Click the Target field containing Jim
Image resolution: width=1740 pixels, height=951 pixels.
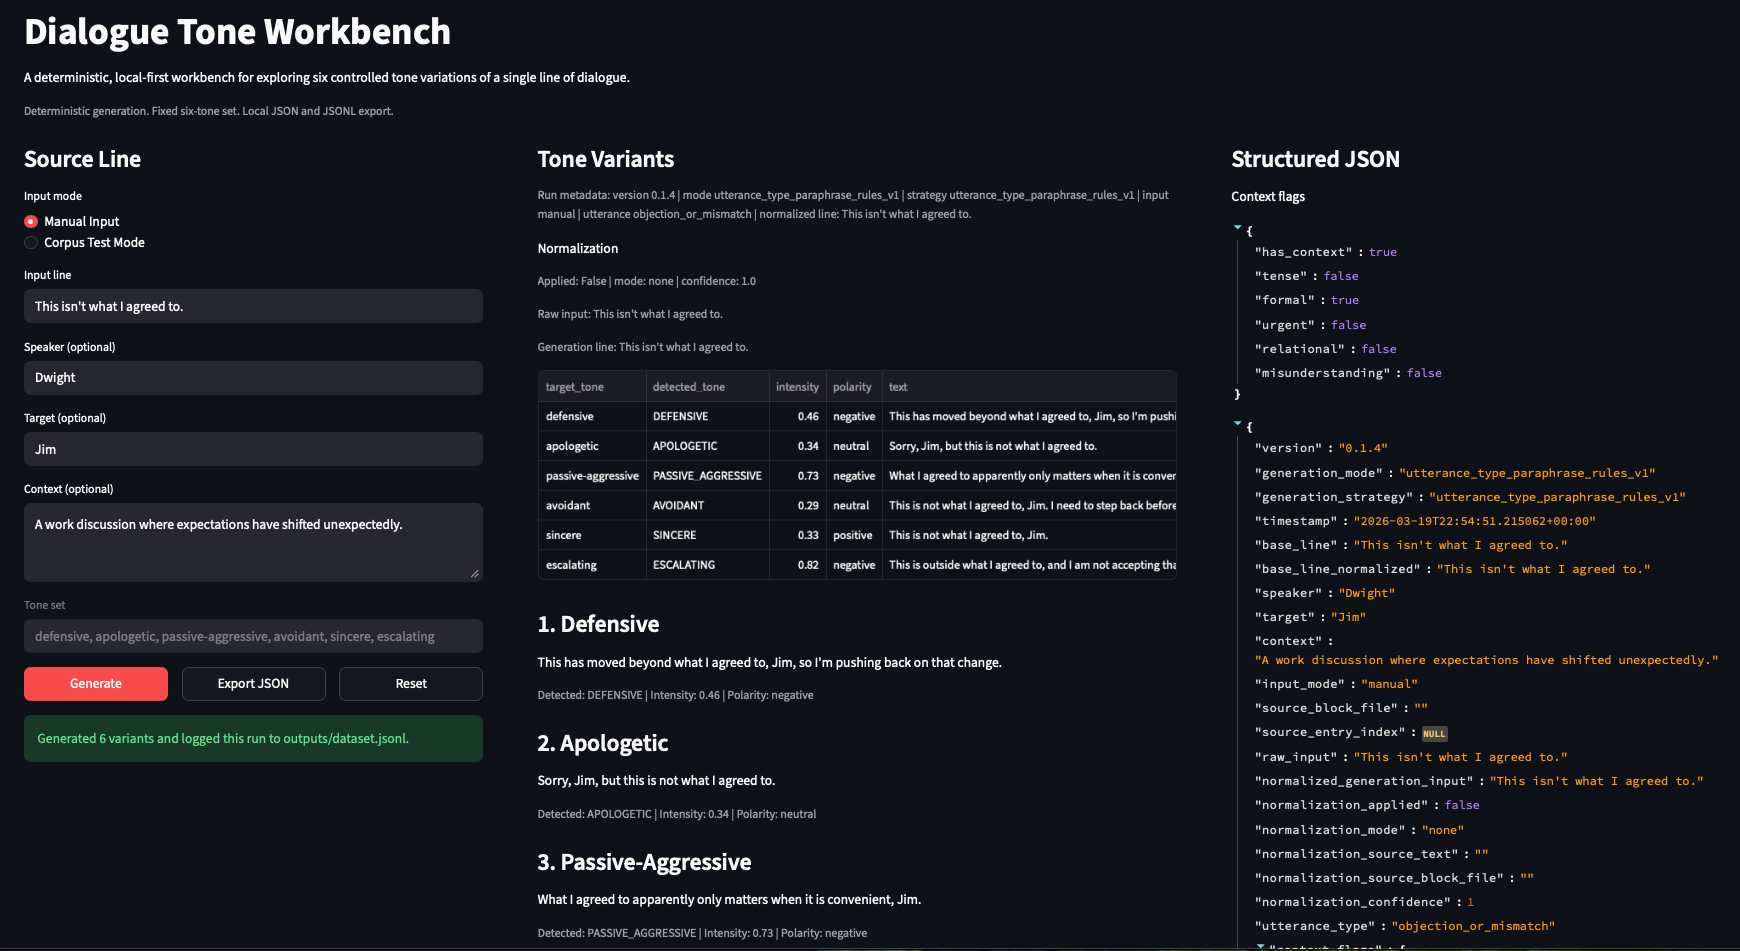[253, 450]
